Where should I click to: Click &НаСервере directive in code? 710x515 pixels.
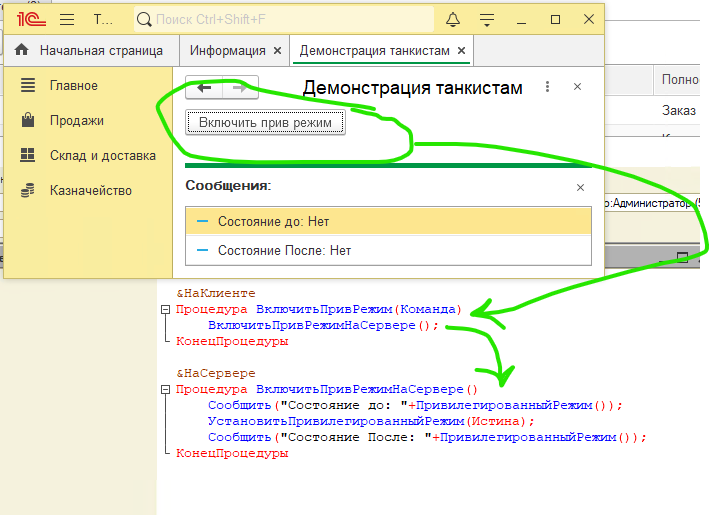pyautogui.click(x=216, y=373)
